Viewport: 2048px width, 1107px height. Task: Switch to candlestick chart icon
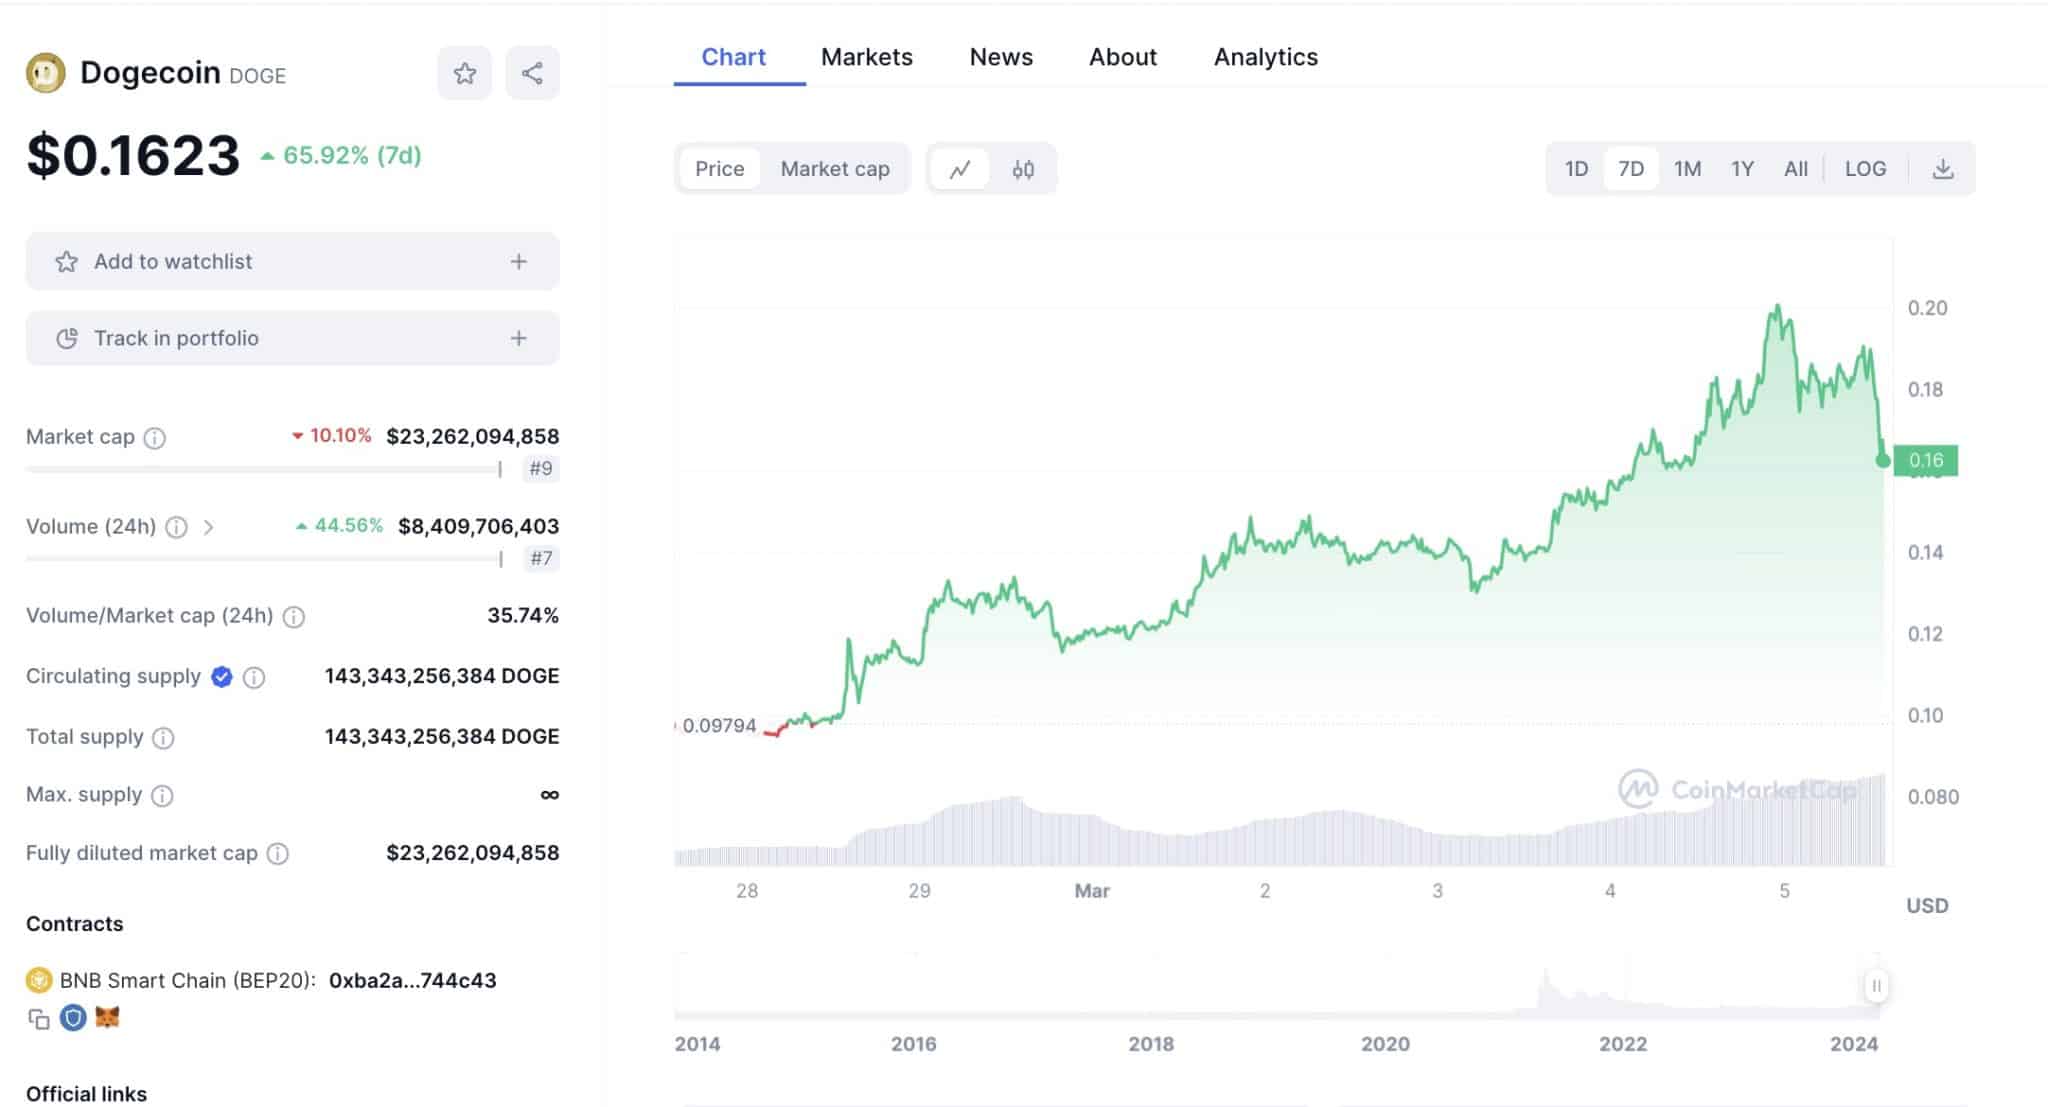pyautogui.click(x=1023, y=169)
